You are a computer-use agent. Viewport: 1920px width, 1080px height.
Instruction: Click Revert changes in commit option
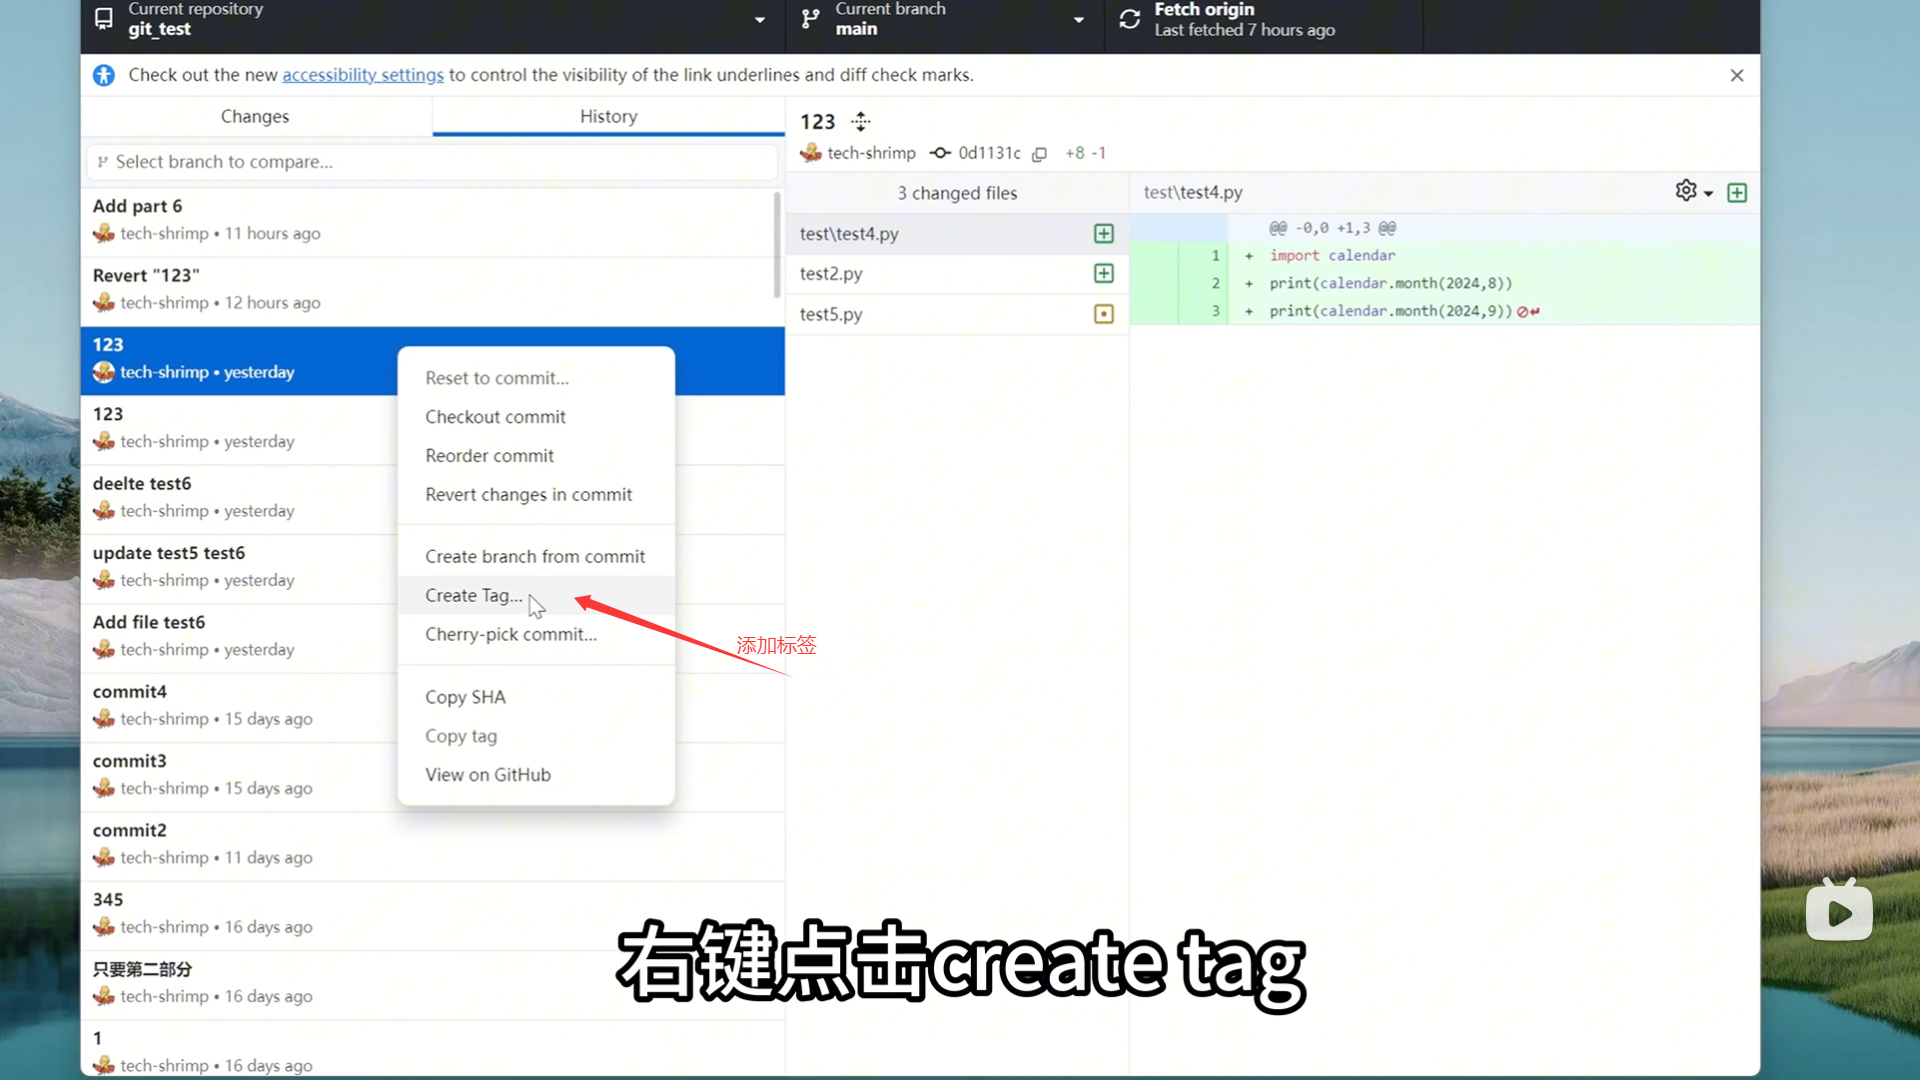[x=528, y=495]
